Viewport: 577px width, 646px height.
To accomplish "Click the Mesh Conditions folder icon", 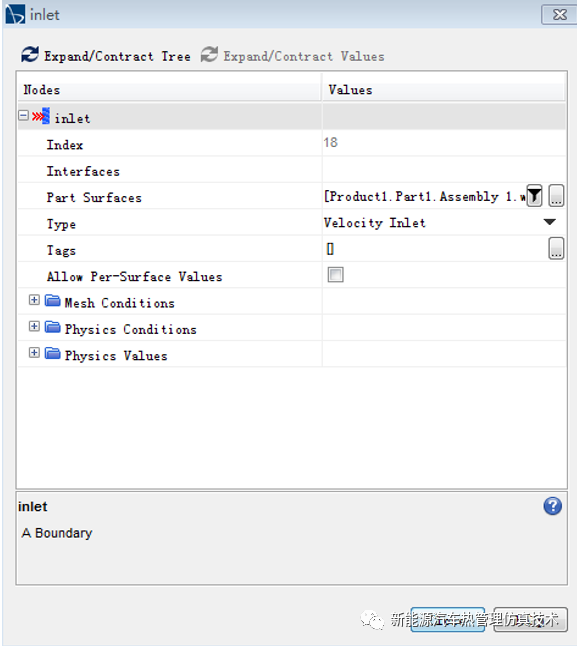I will 52,301.
